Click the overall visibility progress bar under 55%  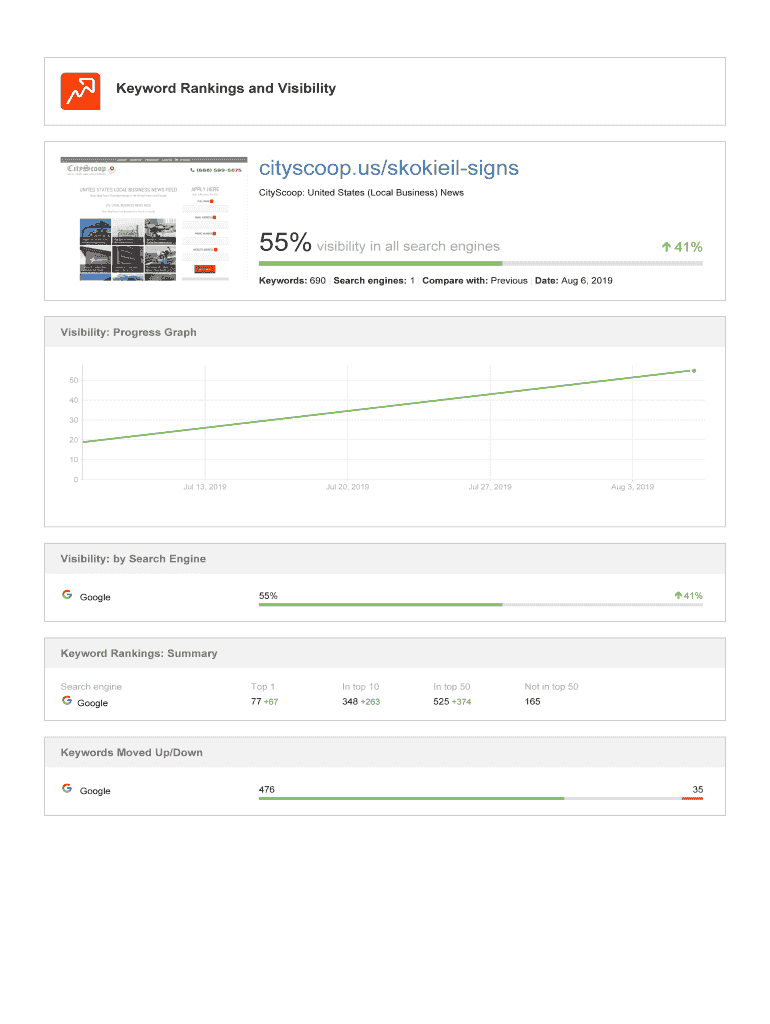pyautogui.click(x=480, y=264)
